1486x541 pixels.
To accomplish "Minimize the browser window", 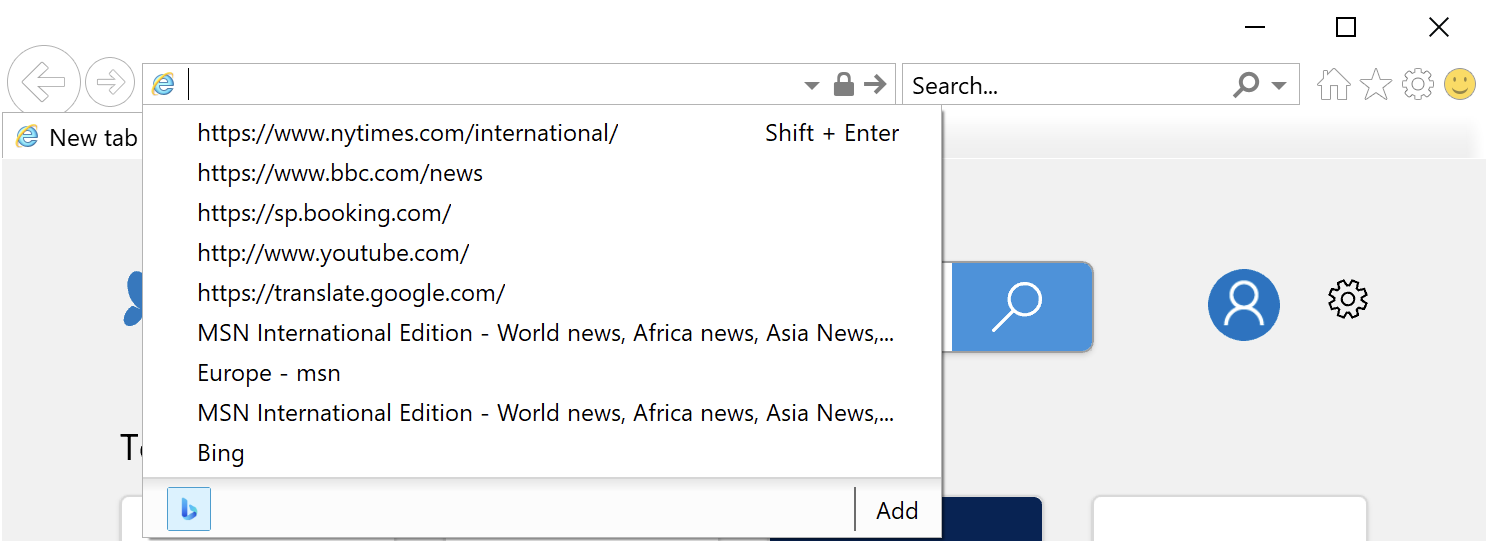I will (1256, 27).
